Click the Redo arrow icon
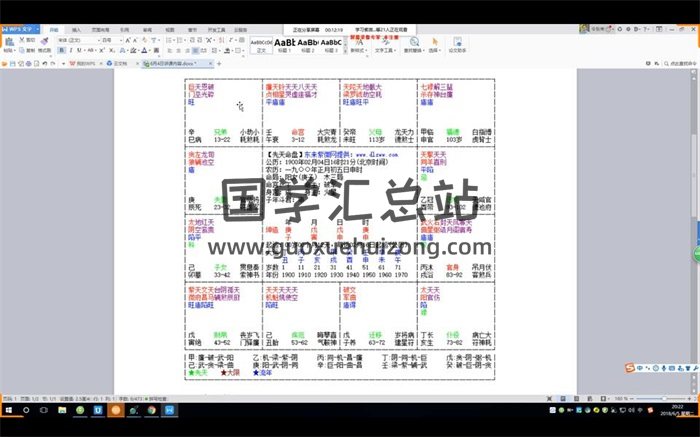The height and width of the screenshot is (437, 700). 53,64
